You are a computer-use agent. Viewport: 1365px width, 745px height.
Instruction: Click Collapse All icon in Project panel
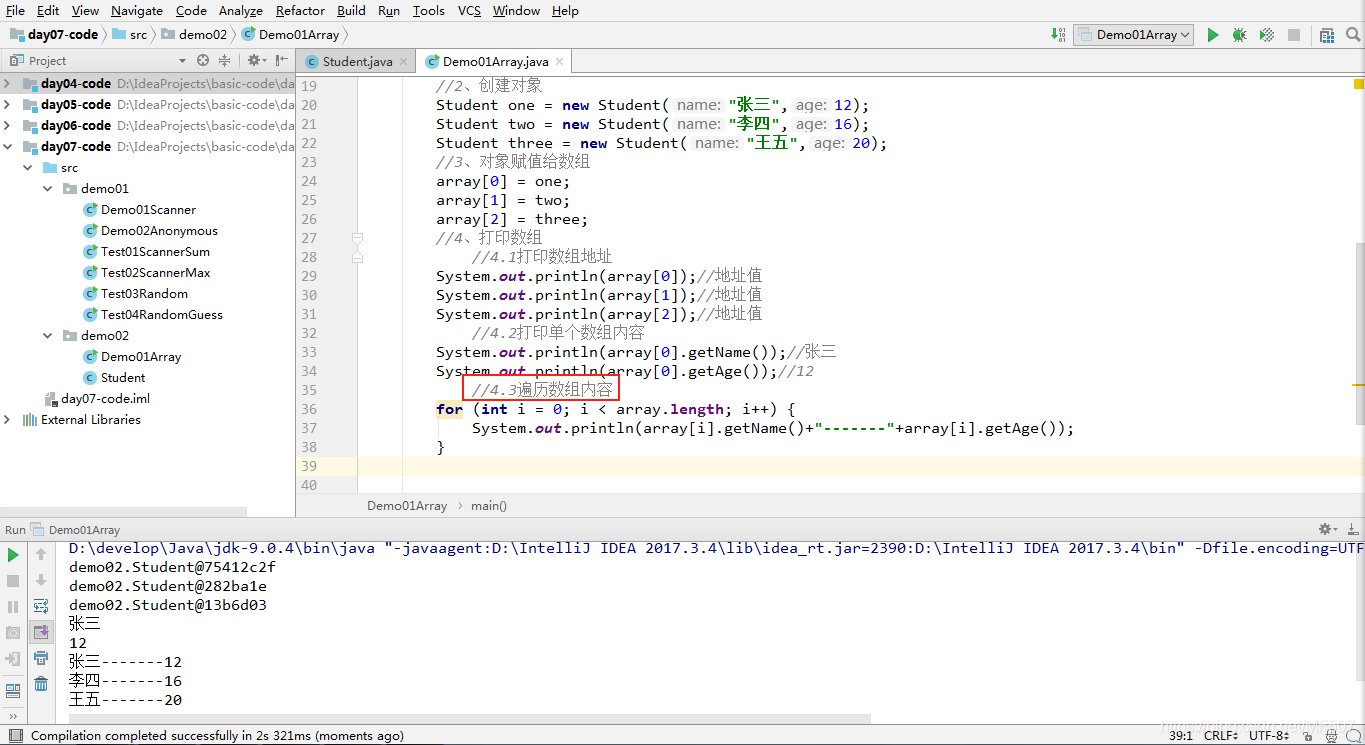(x=225, y=60)
